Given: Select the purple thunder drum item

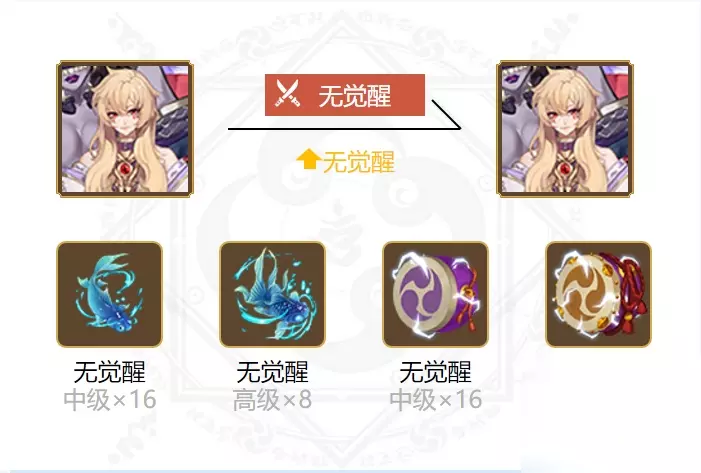Looking at the screenshot, I should pyautogui.click(x=435, y=294).
